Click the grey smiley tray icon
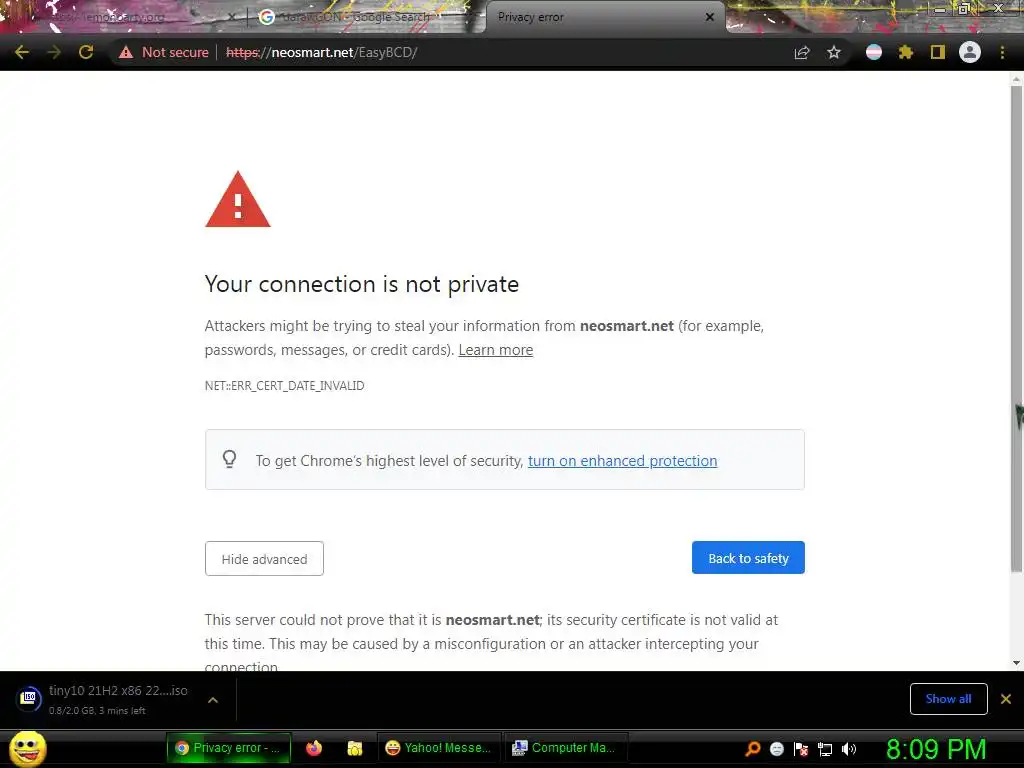 (x=776, y=749)
